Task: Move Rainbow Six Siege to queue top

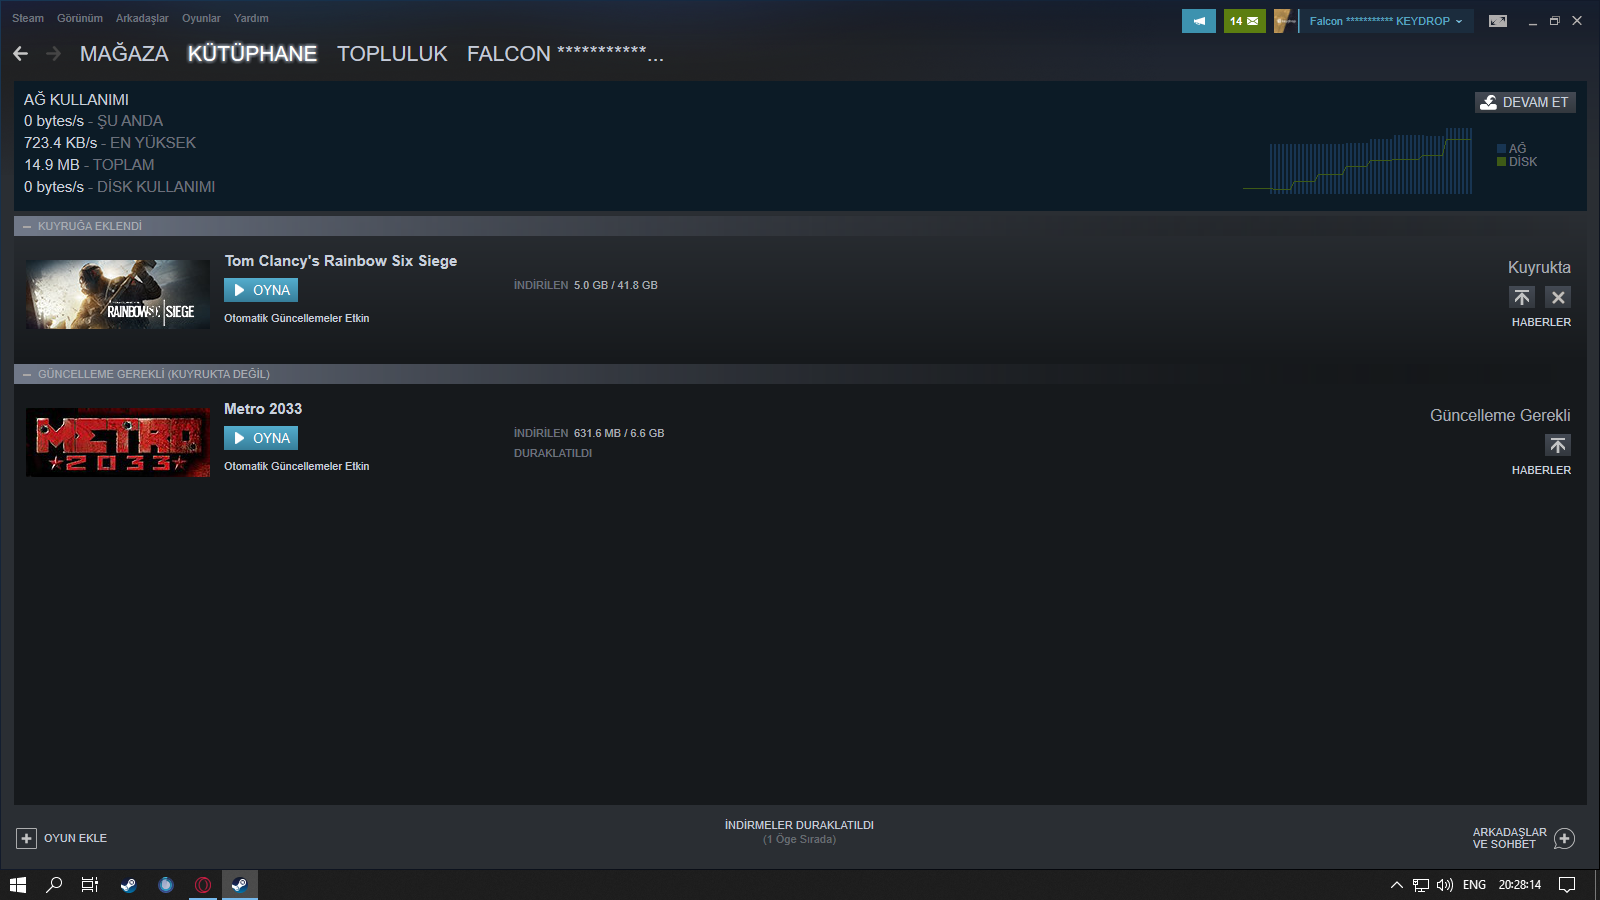Action: [1522, 297]
